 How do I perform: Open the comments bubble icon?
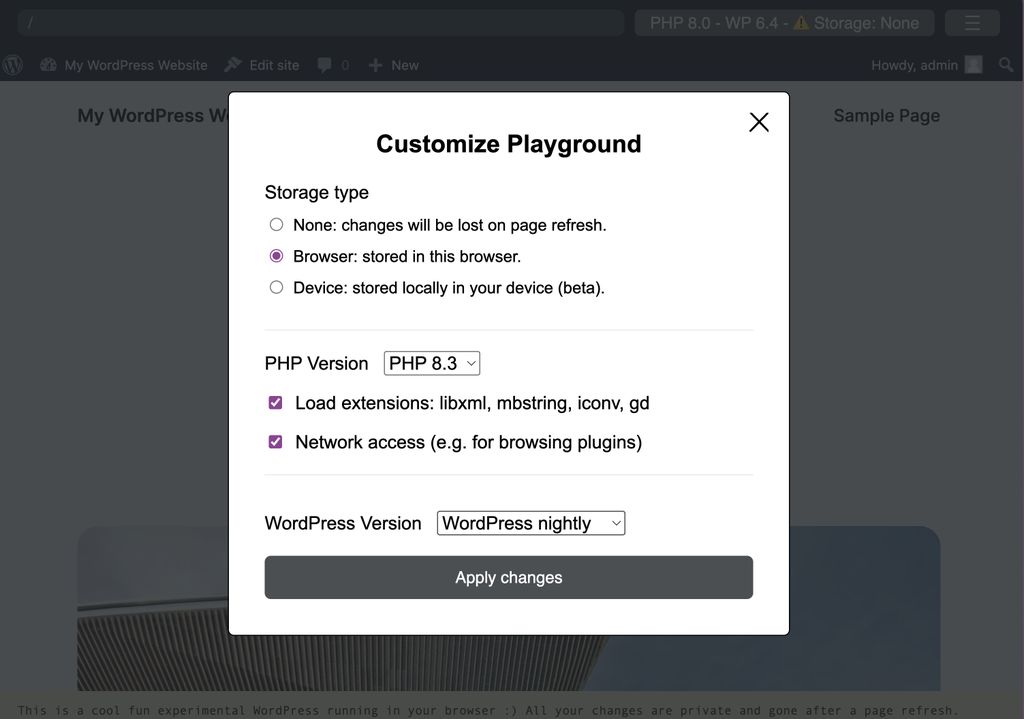point(324,65)
